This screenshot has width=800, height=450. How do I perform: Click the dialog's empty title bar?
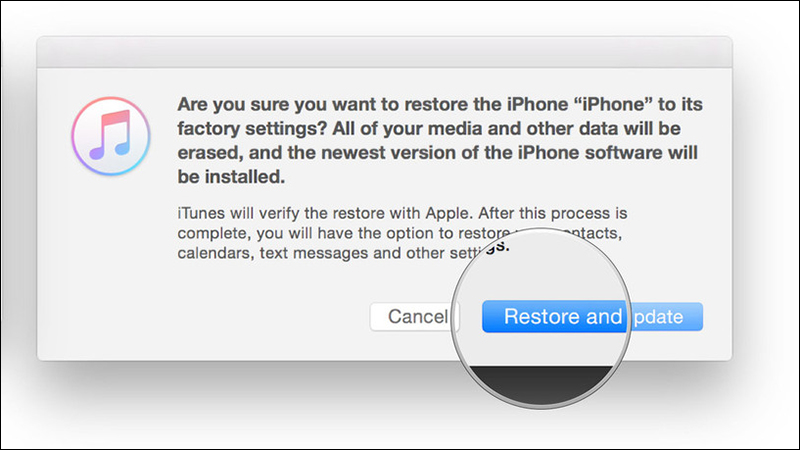[385, 52]
